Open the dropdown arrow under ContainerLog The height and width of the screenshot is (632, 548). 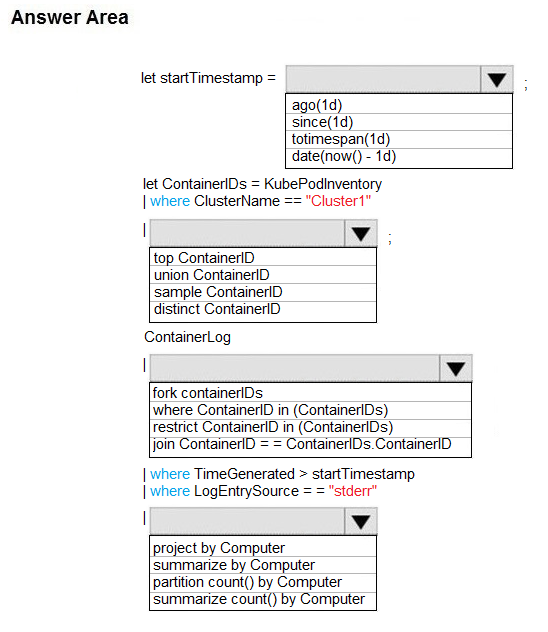456,368
